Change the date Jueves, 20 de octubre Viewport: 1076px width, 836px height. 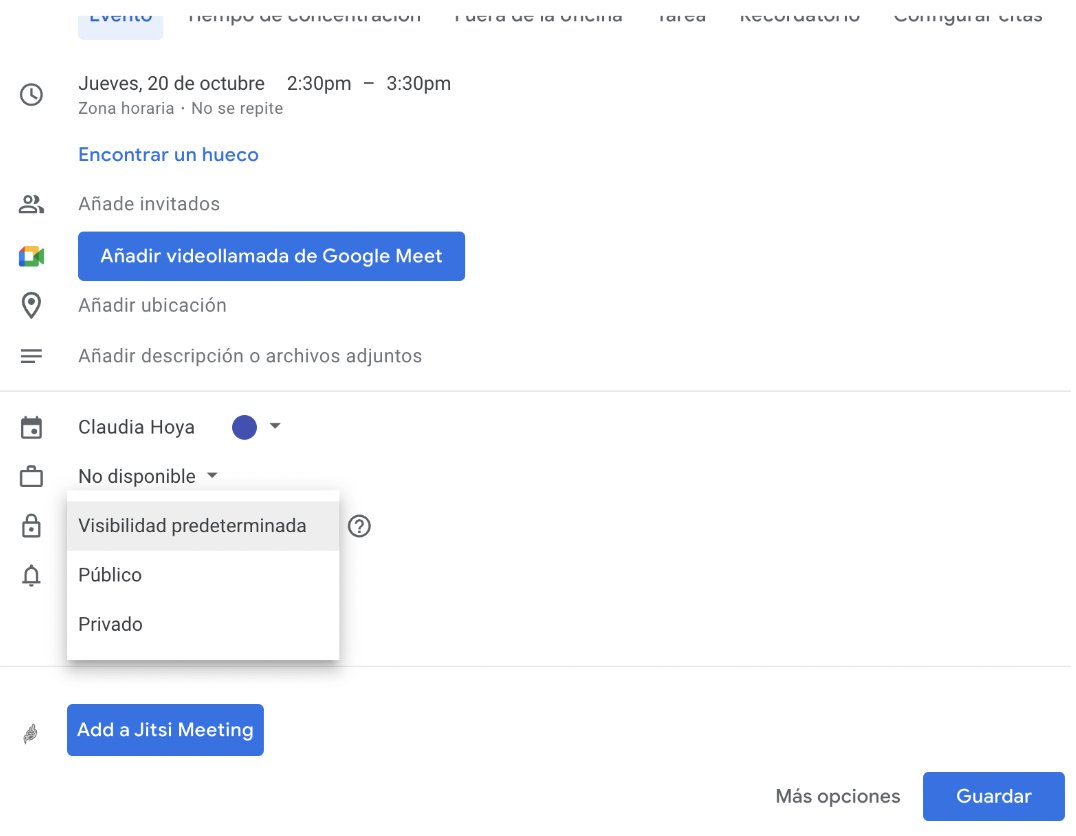point(172,84)
